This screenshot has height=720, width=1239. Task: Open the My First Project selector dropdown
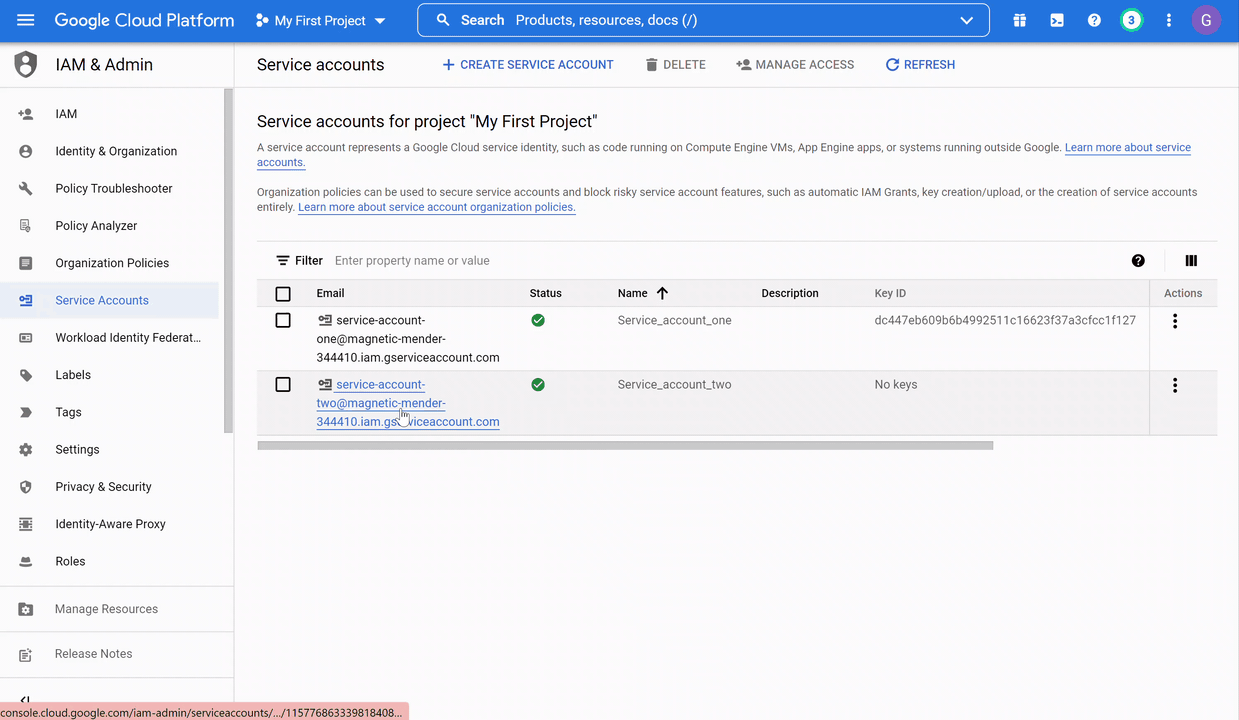320,20
